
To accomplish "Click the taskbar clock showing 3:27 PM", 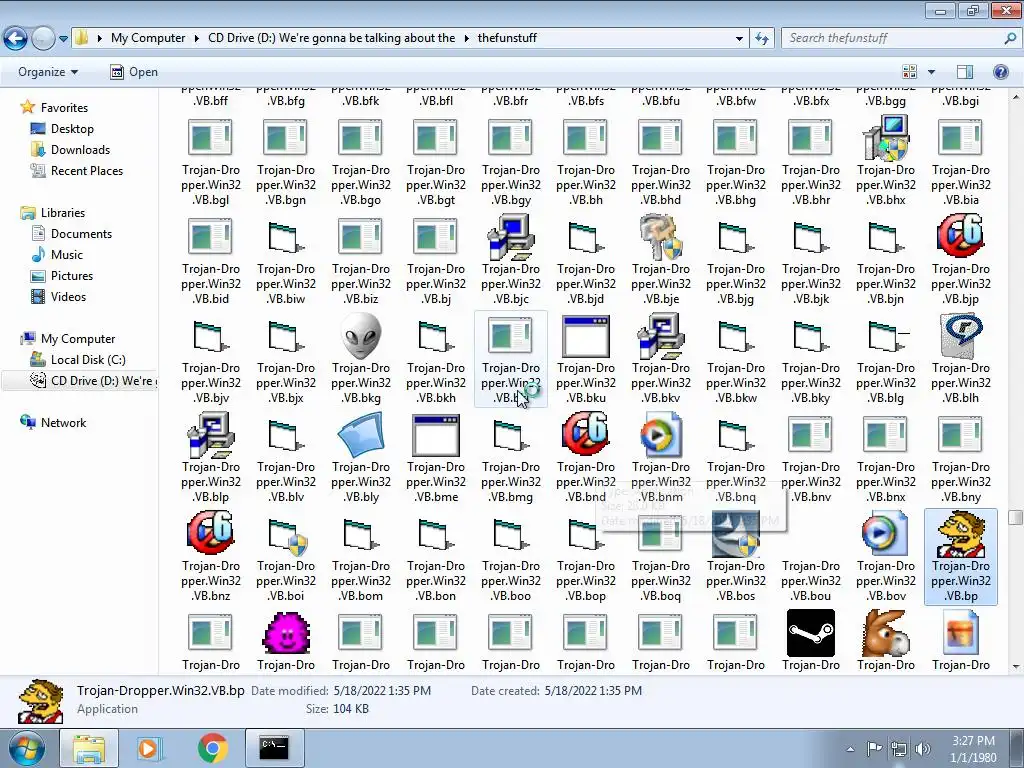I will pyautogui.click(x=973, y=749).
